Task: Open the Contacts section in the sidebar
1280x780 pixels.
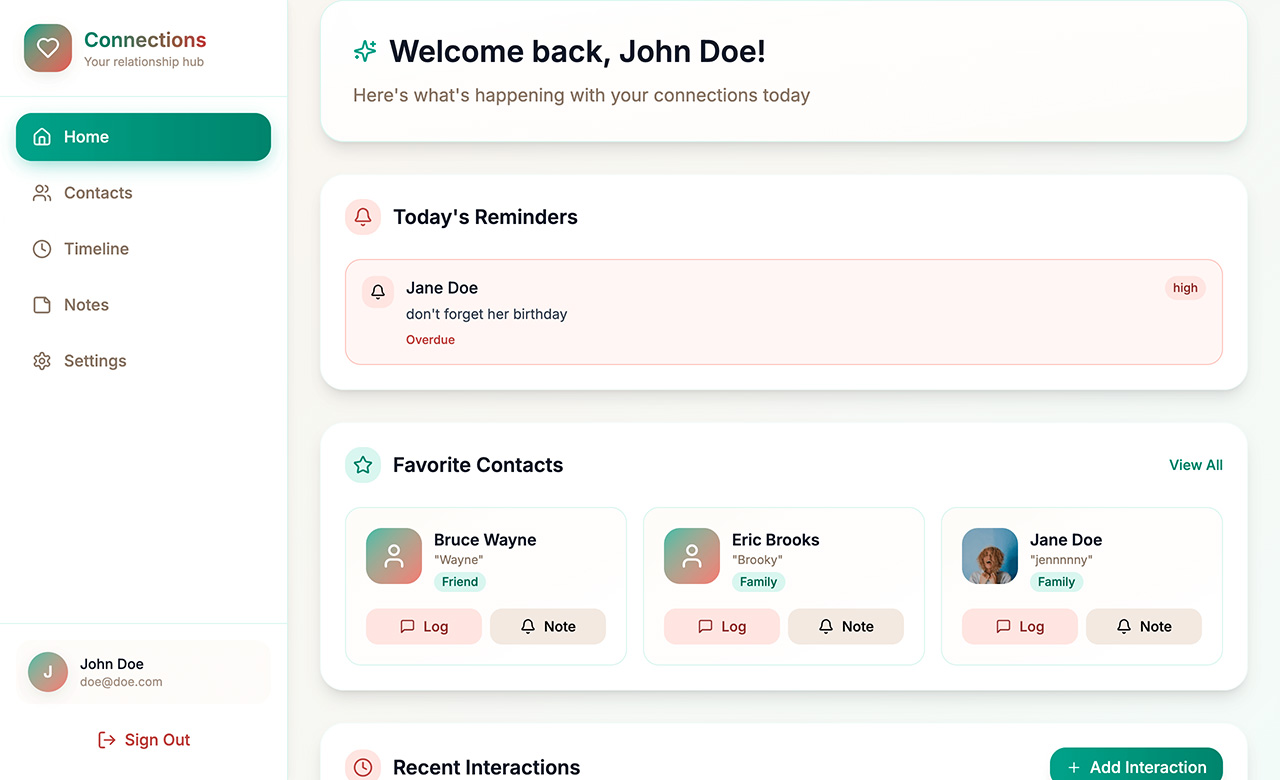Action: pos(97,192)
